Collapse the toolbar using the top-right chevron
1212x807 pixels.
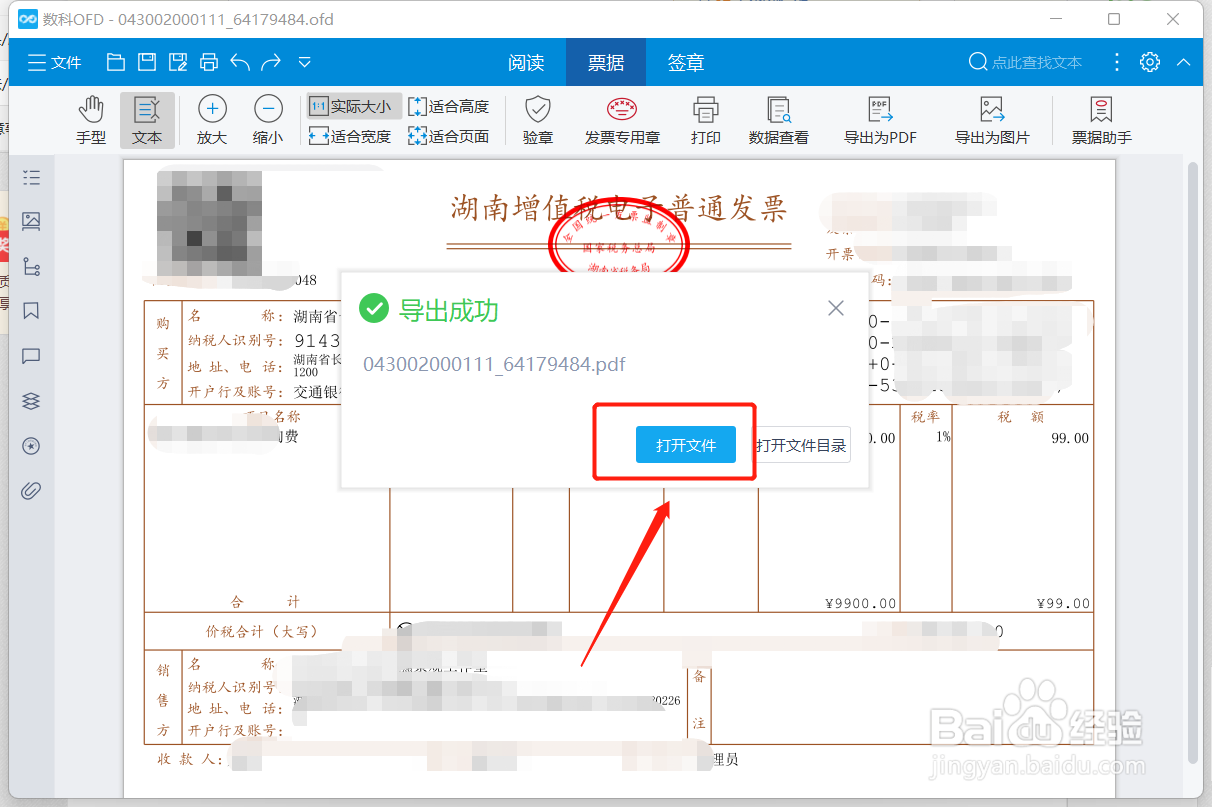point(1183,61)
